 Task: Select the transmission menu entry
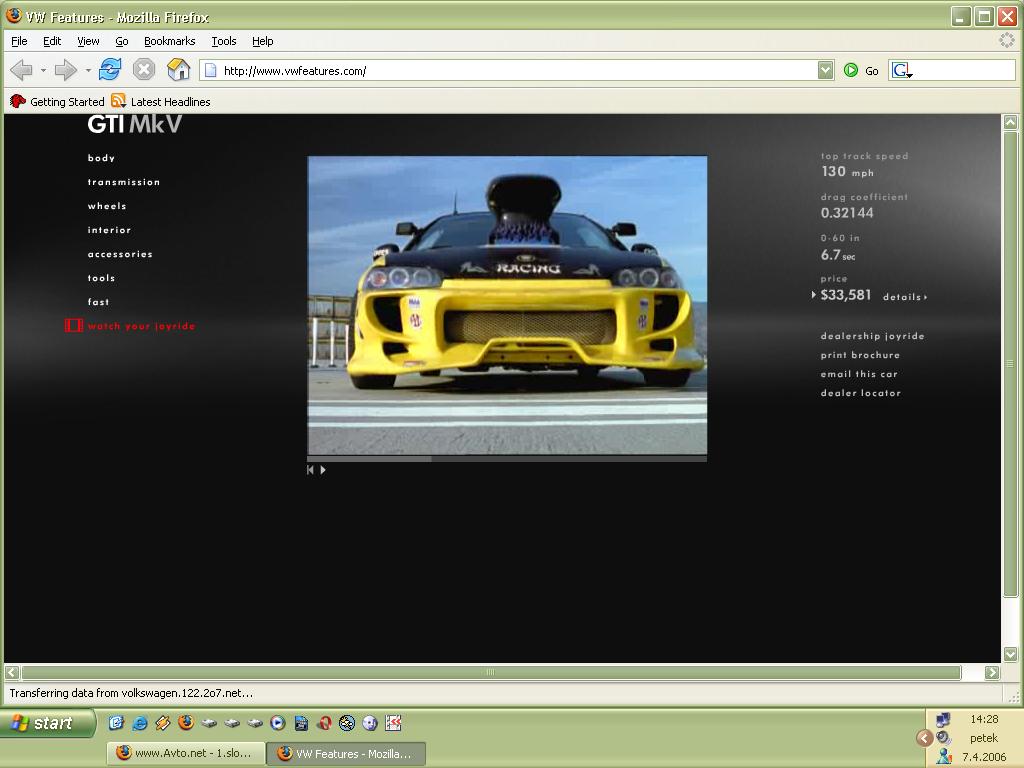click(124, 182)
